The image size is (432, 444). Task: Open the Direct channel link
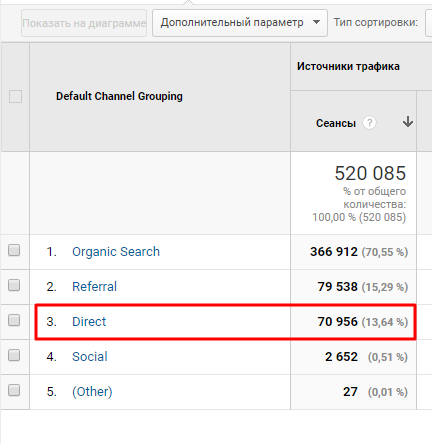pyautogui.click(x=89, y=322)
